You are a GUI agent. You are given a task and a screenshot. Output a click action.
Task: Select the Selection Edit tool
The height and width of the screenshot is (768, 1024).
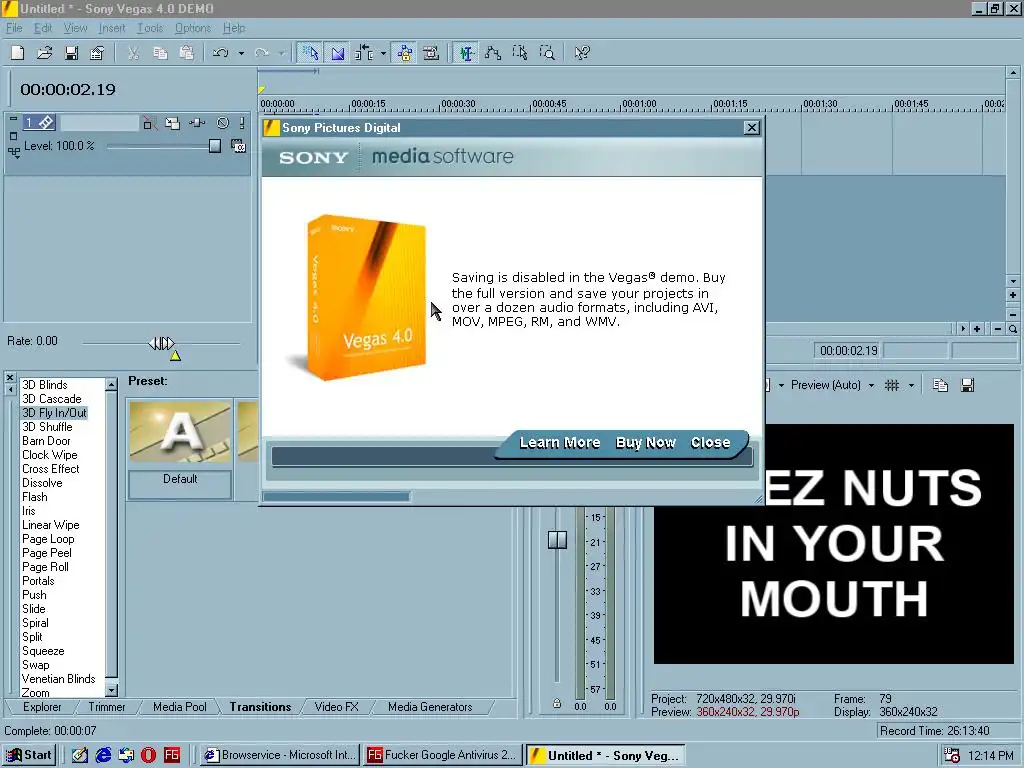pyautogui.click(x=520, y=53)
